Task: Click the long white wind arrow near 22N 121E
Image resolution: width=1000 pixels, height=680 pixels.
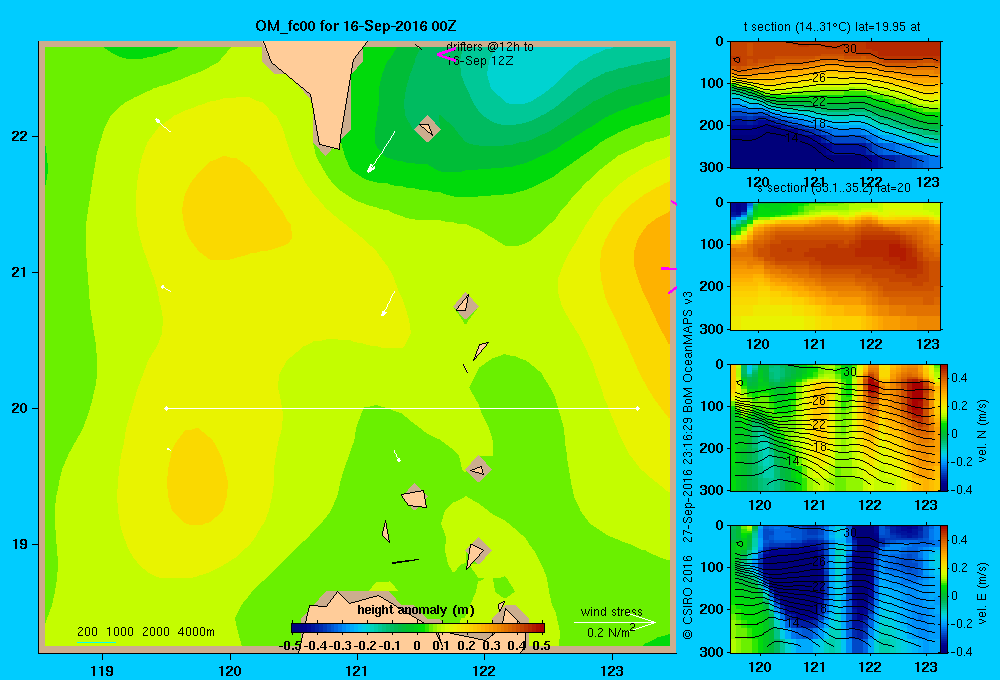Action: [x=381, y=152]
